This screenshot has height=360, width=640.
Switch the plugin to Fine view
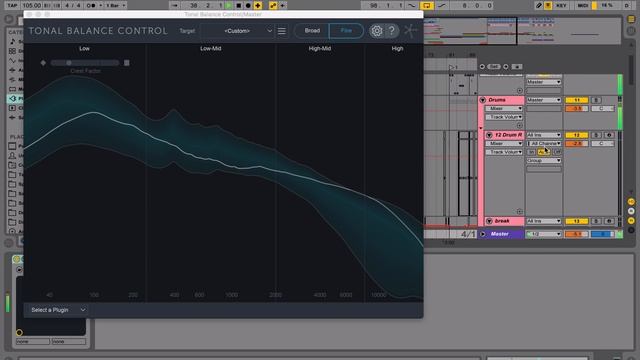346,31
